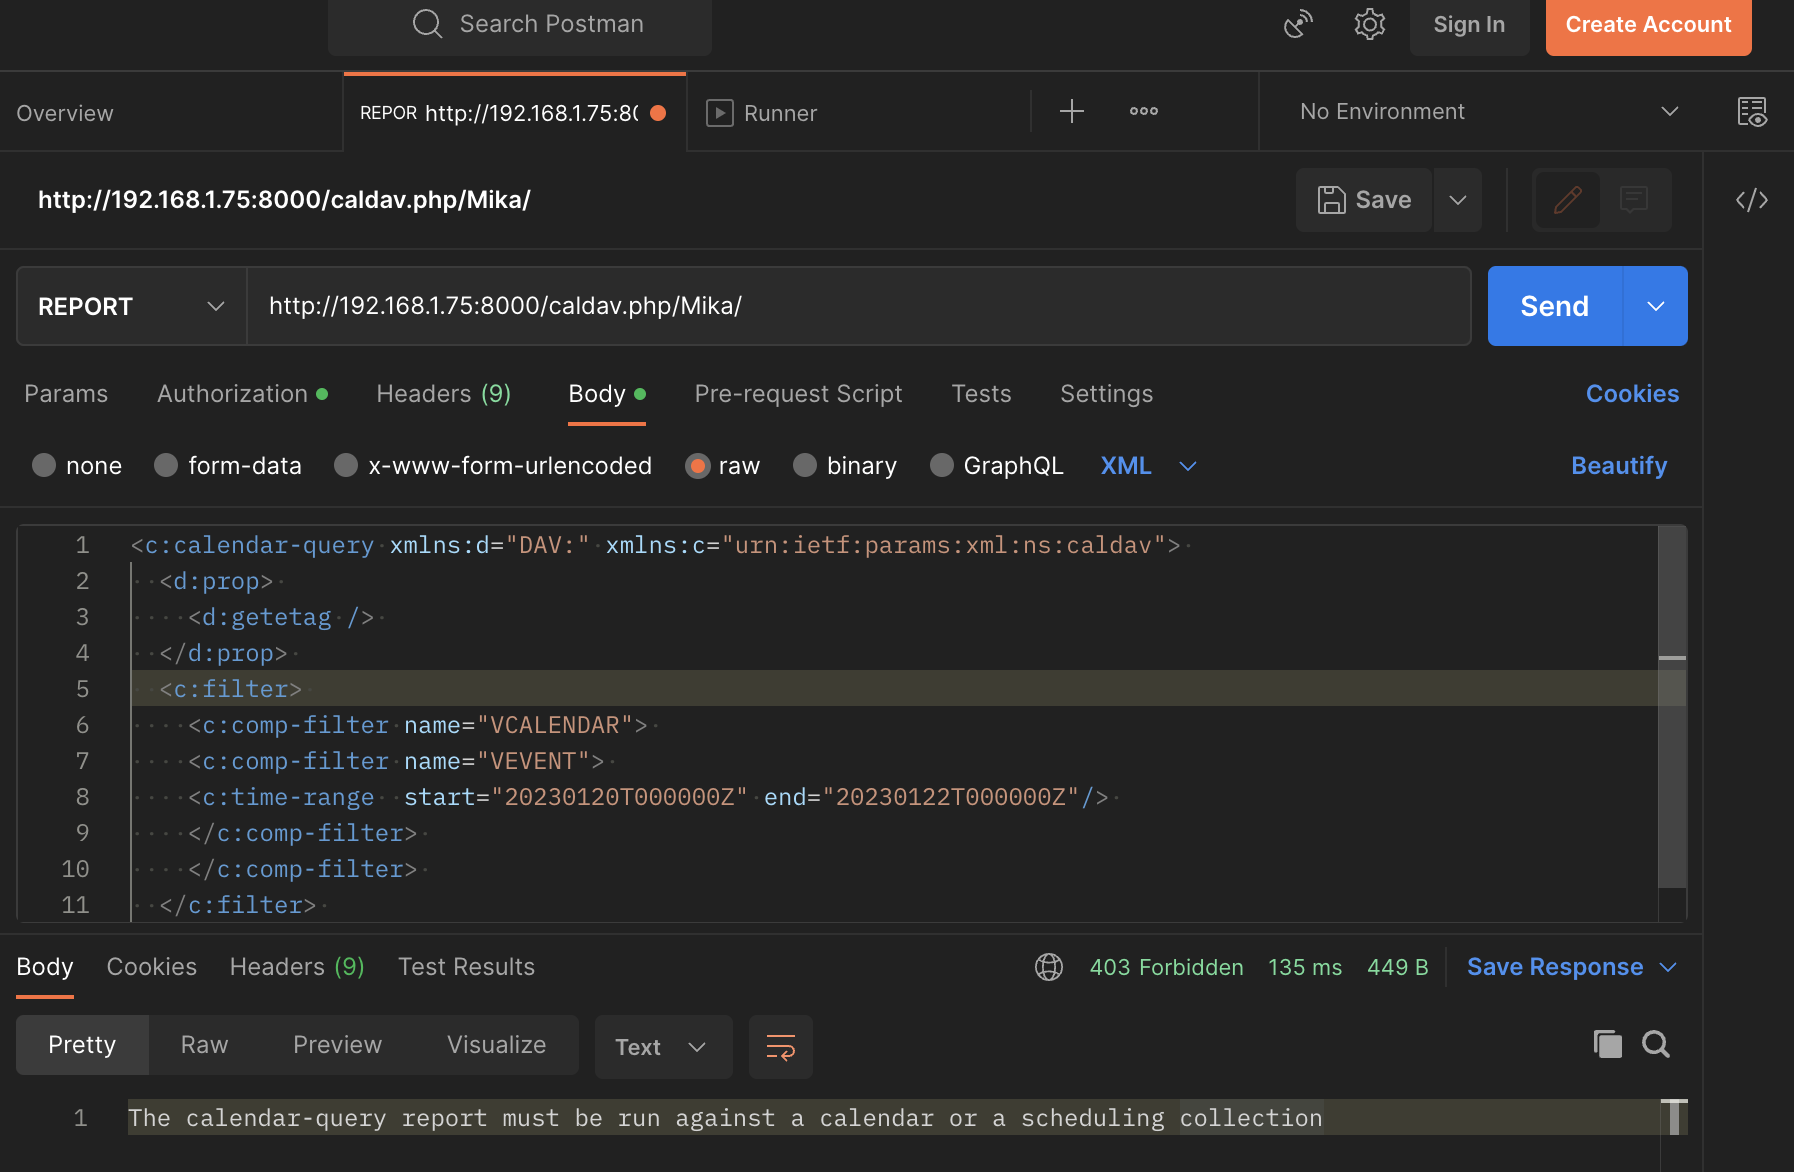Expand the REPORT method dropdown
Screen dimensions: 1794x1172
[132, 306]
